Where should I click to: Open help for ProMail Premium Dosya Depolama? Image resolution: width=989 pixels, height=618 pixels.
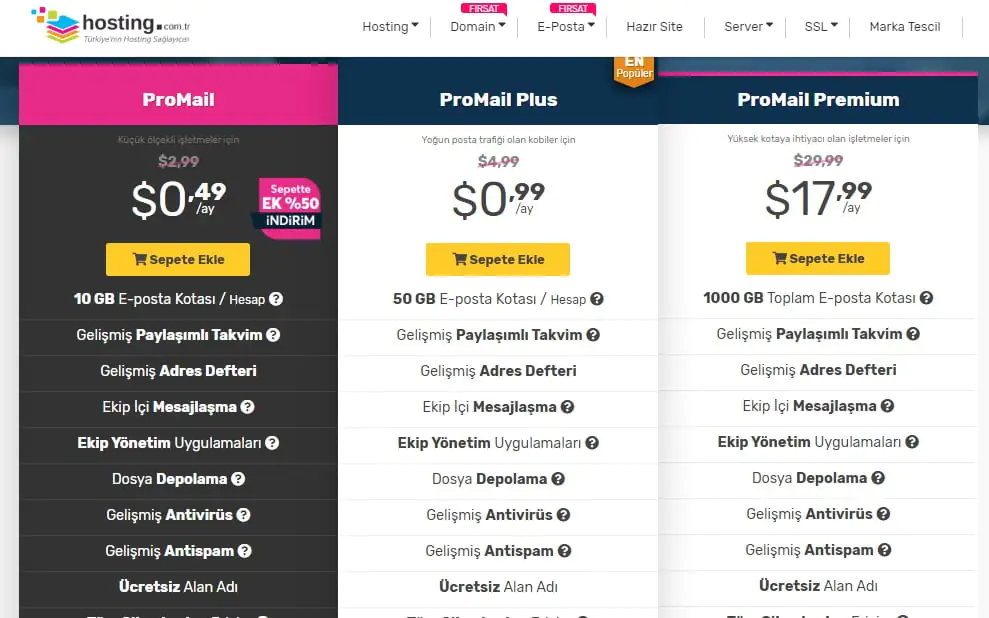click(x=878, y=478)
